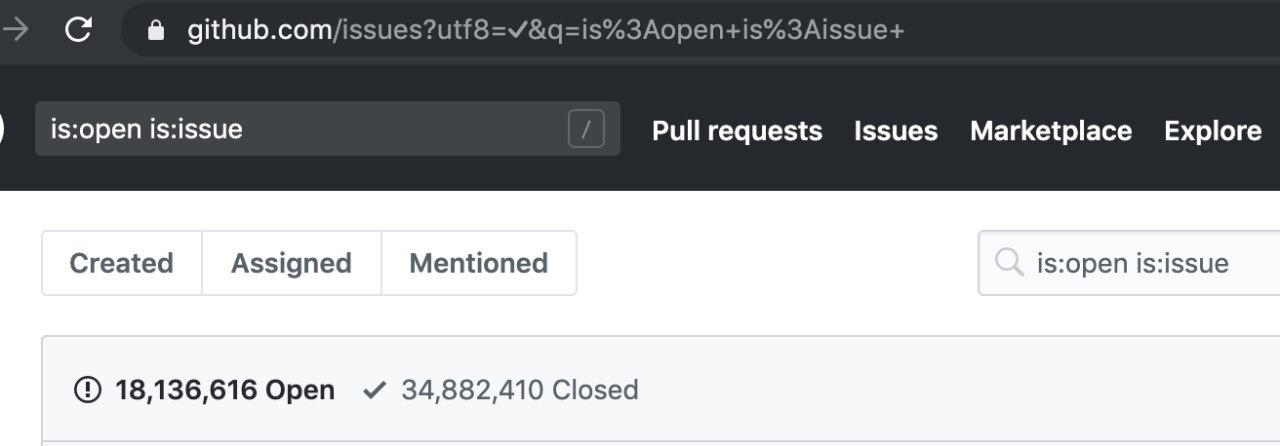Screen dimensions: 1280x446
Task: Click the slash shortcut key icon
Action: coord(586,129)
